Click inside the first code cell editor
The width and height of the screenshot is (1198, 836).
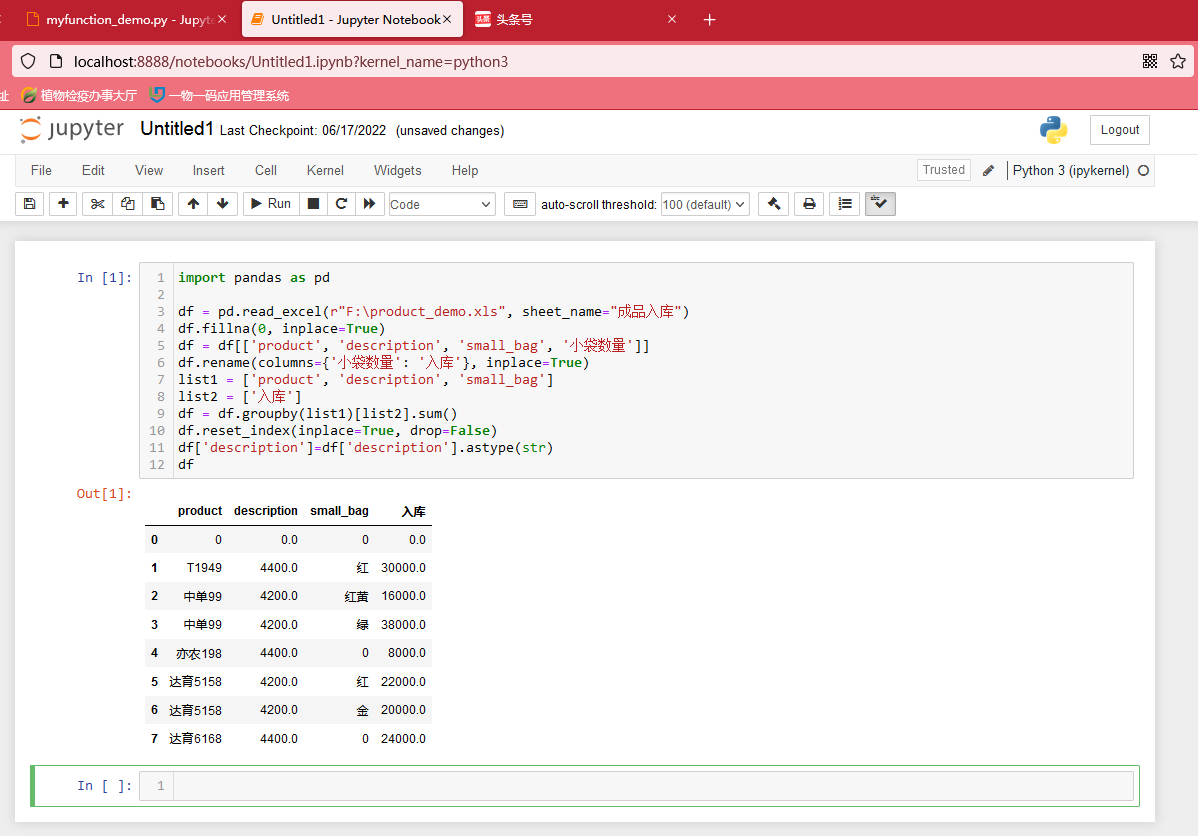(x=654, y=371)
